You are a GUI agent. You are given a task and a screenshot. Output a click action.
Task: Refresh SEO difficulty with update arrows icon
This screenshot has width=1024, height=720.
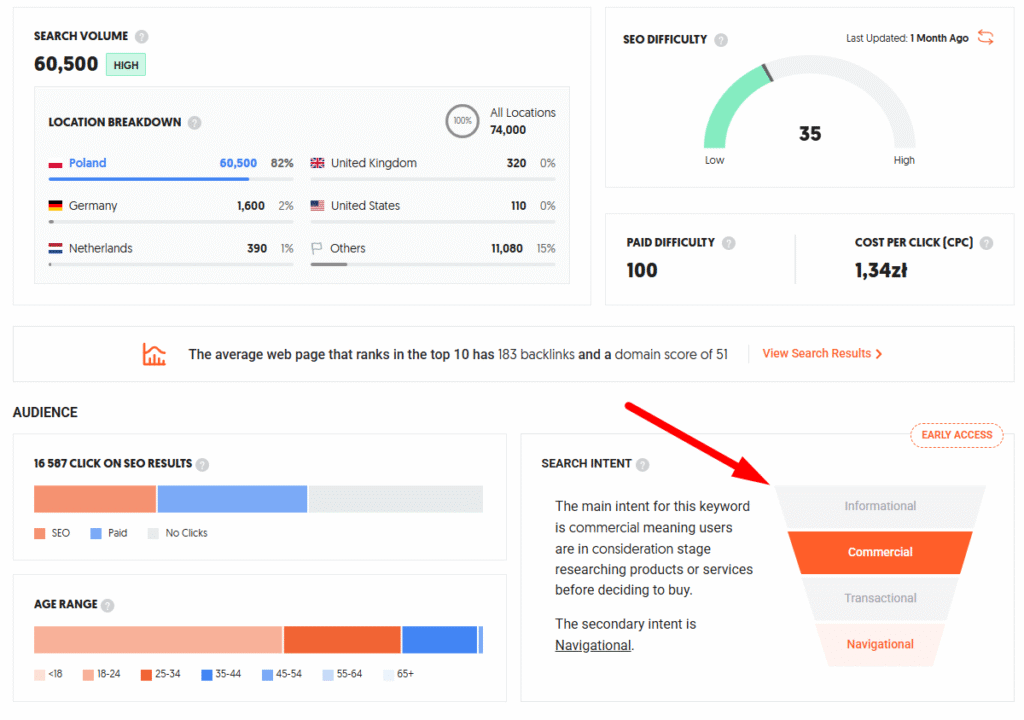tap(986, 38)
